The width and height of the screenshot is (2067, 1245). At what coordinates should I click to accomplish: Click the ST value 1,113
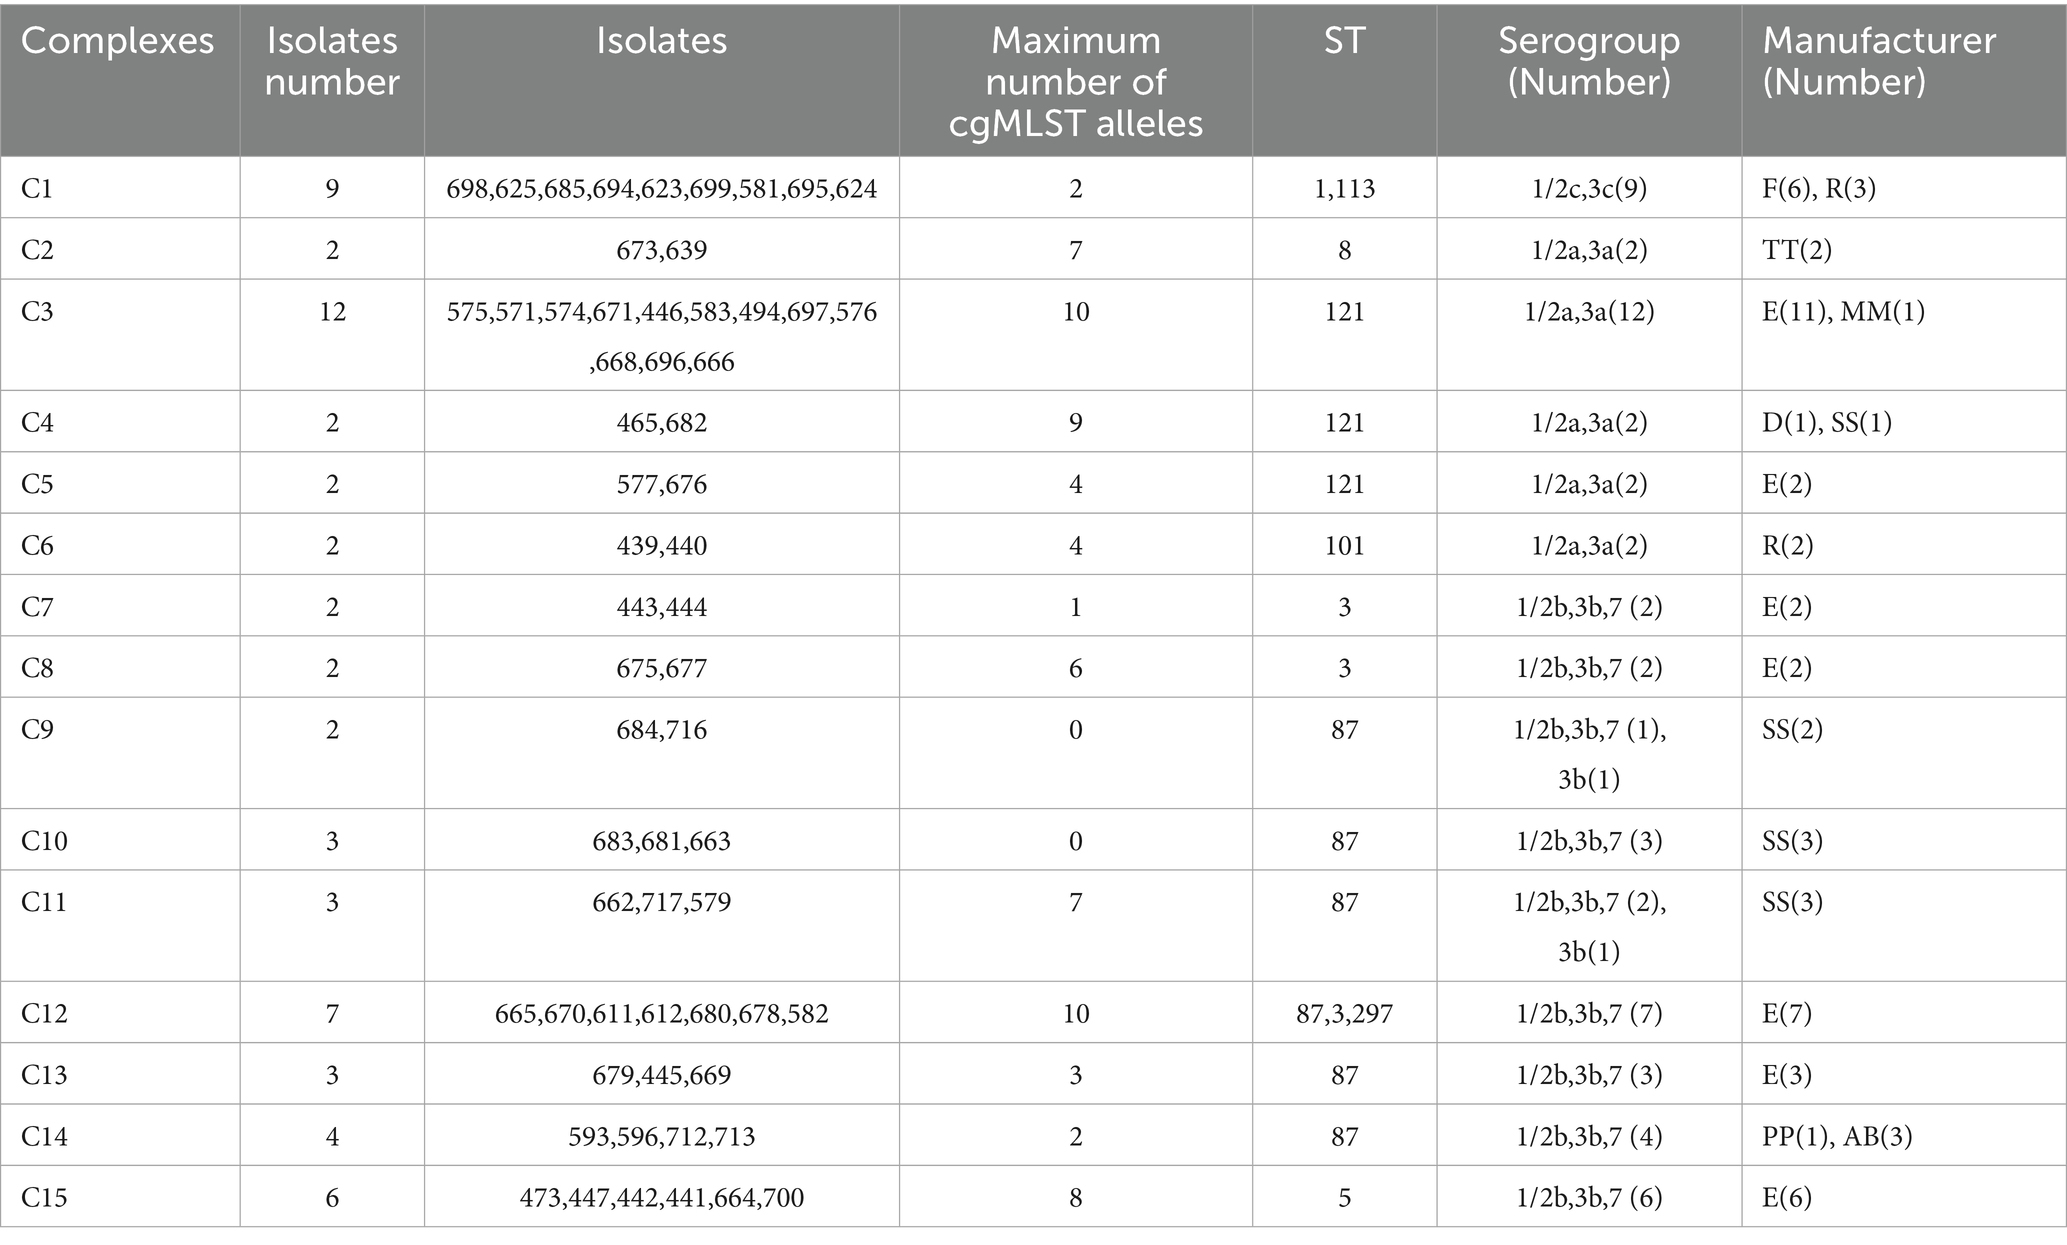coord(1344,188)
